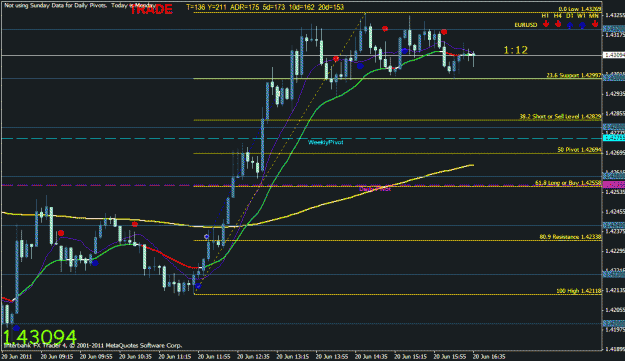Click the '20 Jun 14:35' time axis label
625x361 pixels.
click(x=371, y=356)
